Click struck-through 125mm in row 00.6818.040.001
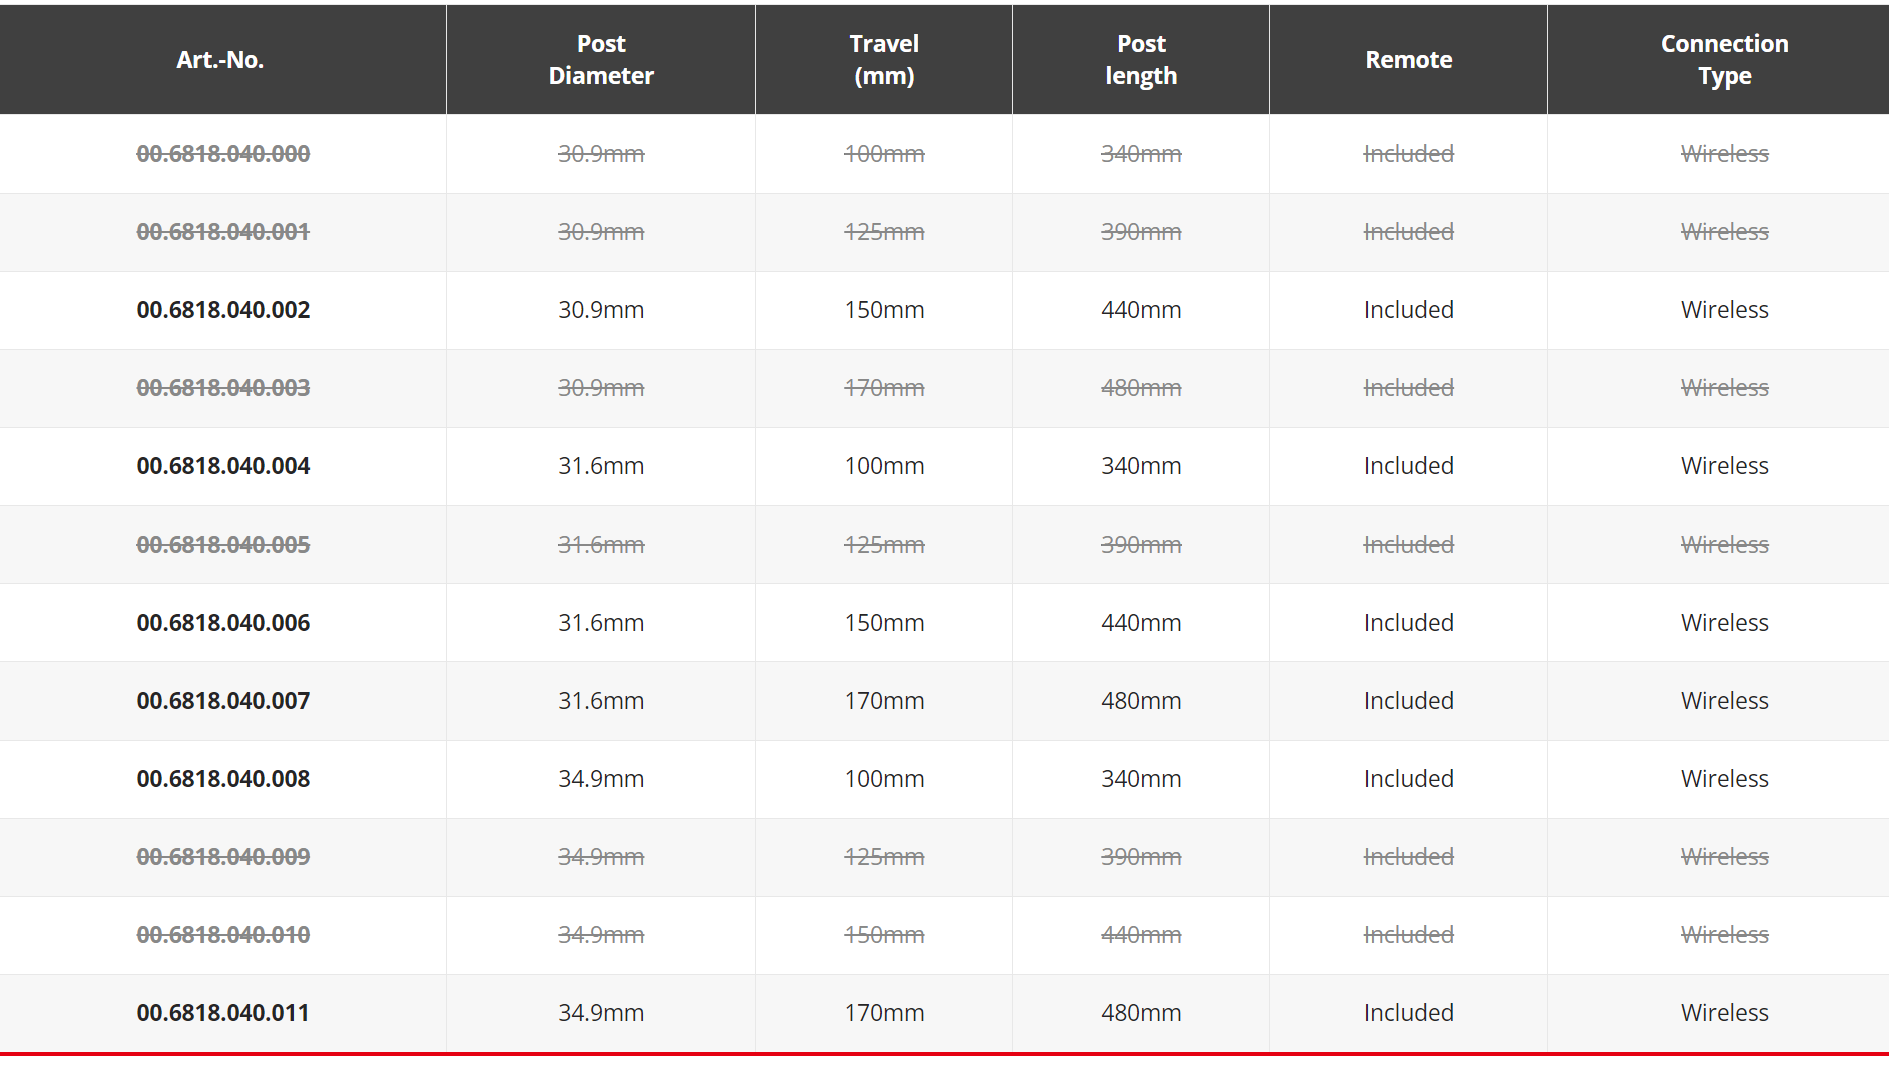1889x1074 pixels. 884,232
